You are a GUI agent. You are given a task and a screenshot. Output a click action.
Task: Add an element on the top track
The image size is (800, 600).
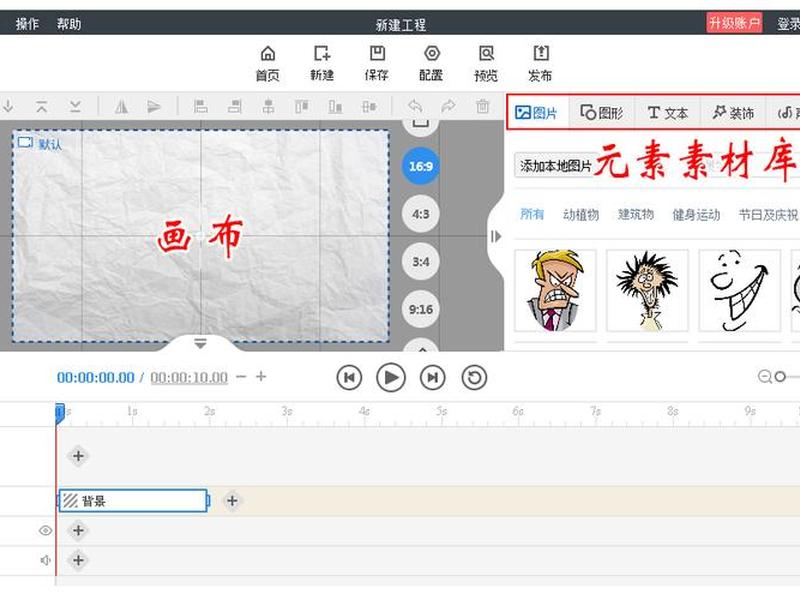78,456
